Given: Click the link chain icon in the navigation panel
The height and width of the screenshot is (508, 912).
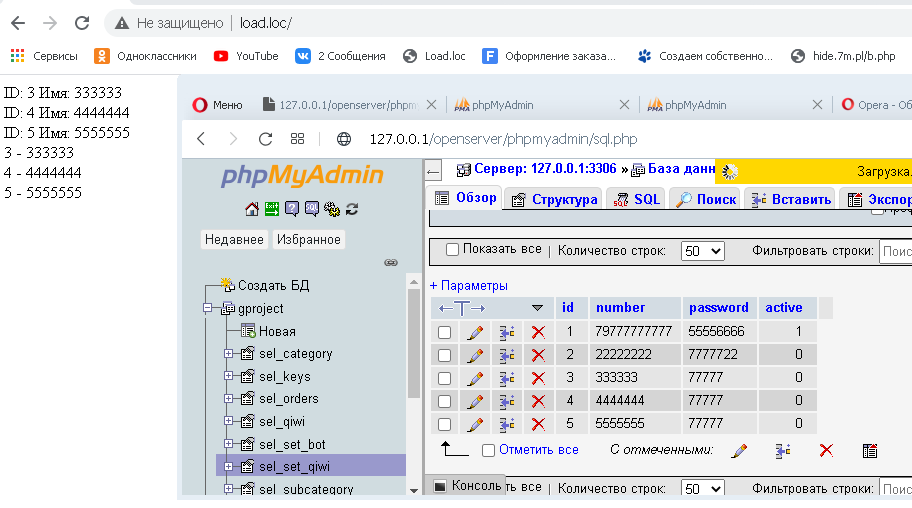Looking at the screenshot, I should (x=391, y=262).
